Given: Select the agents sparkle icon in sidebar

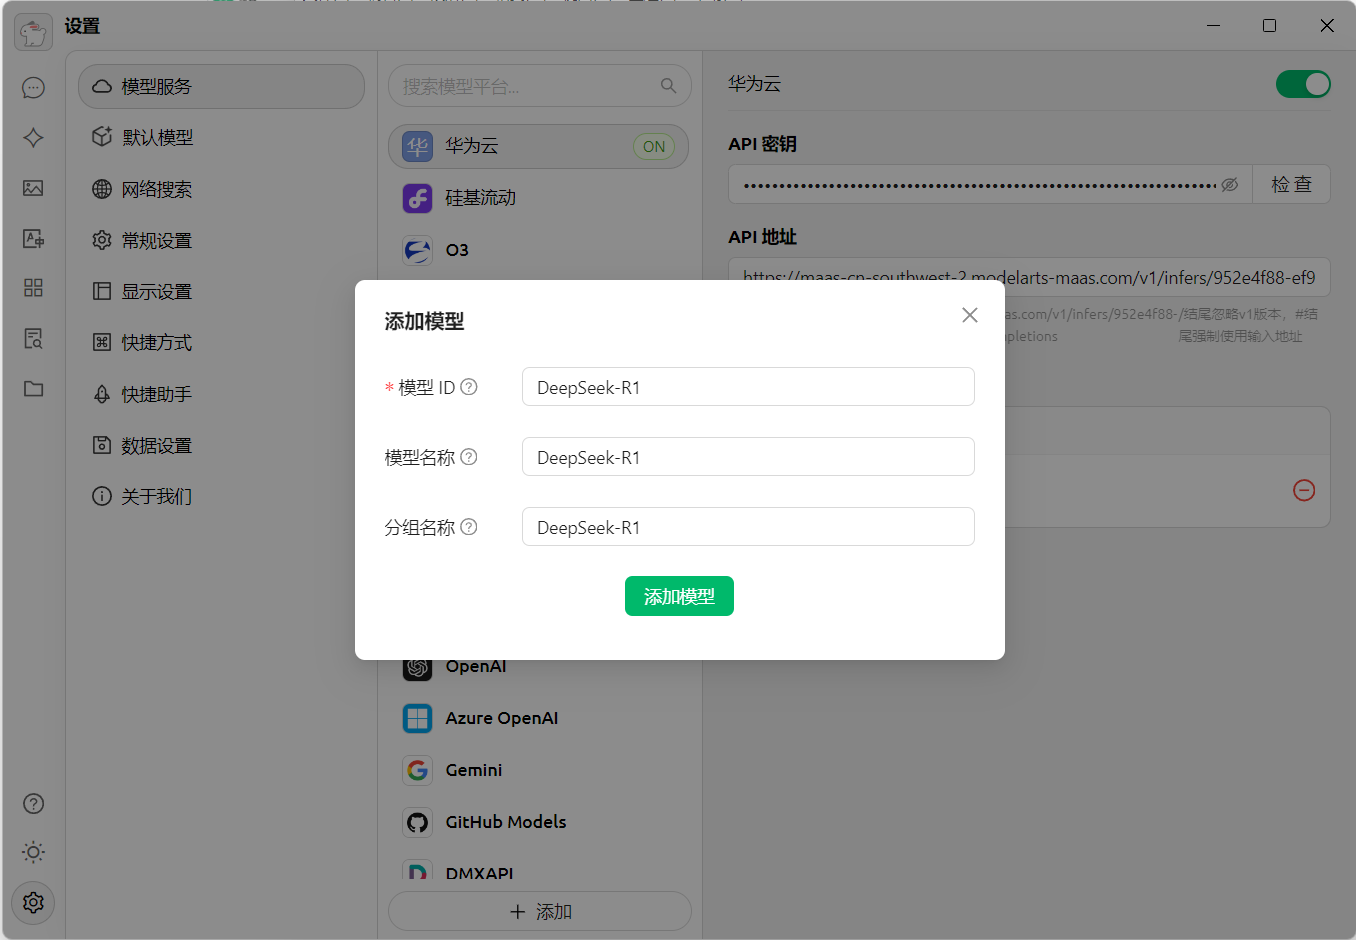Looking at the screenshot, I should (33, 137).
